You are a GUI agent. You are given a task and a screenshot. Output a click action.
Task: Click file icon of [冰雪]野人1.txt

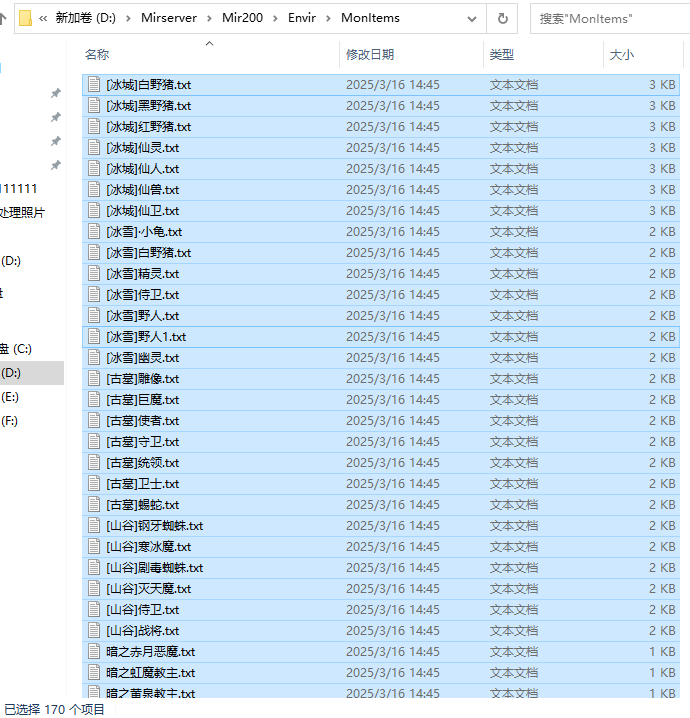94,337
